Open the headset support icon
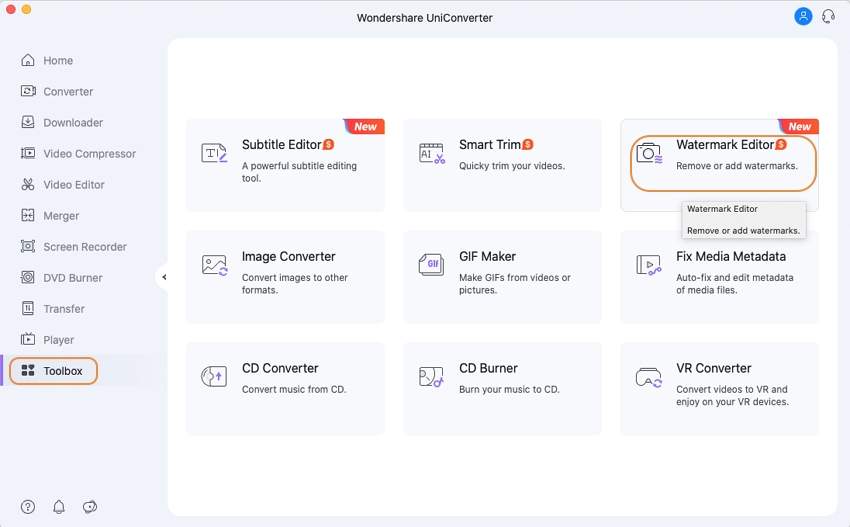This screenshot has height=527, width=850. click(828, 16)
